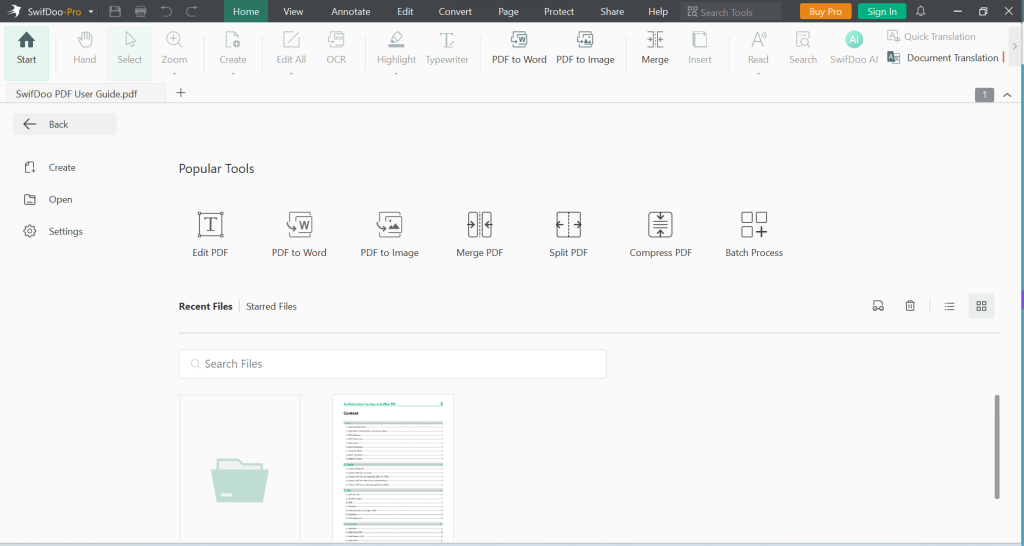Expand the Edit All dropdown arrow
Screen dimensions: 1024x546
tap(291, 74)
